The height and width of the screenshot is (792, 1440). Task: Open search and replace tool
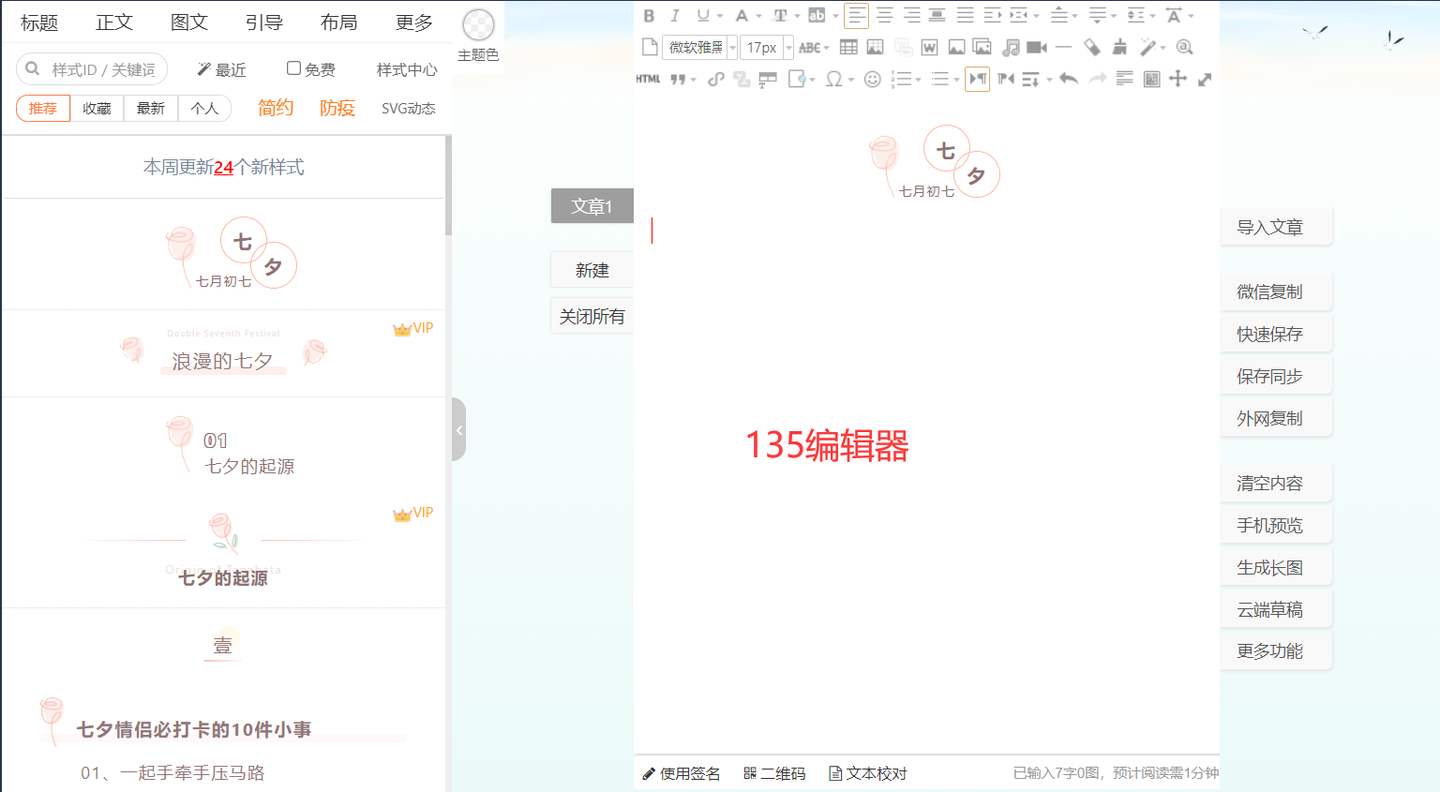[1184, 47]
